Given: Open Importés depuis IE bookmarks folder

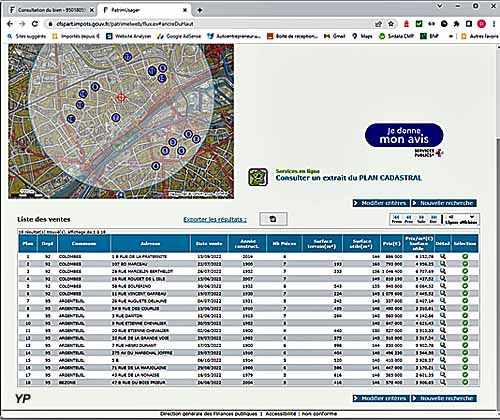Looking at the screenshot, I should [76, 36].
